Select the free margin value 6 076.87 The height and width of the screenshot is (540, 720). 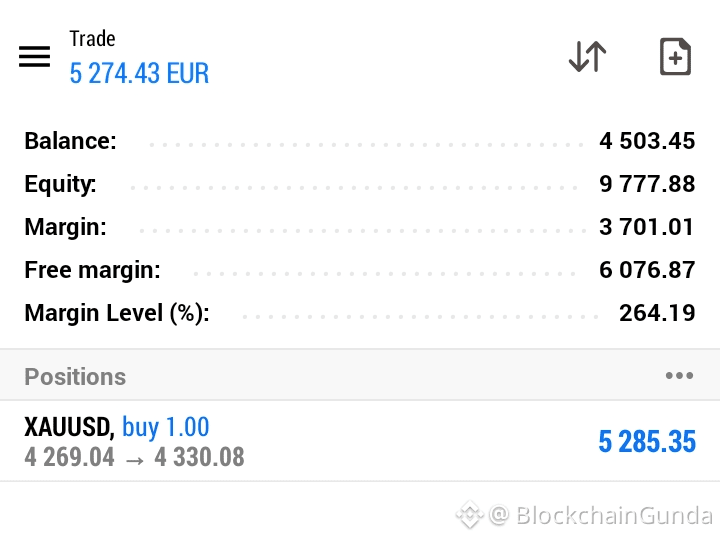tap(647, 270)
